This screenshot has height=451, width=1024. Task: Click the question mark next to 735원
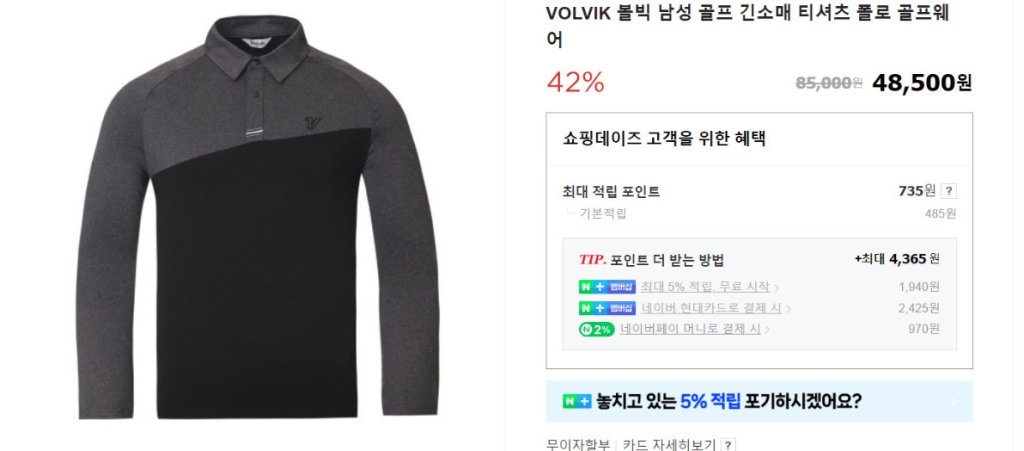pyautogui.click(x=949, y=191)
